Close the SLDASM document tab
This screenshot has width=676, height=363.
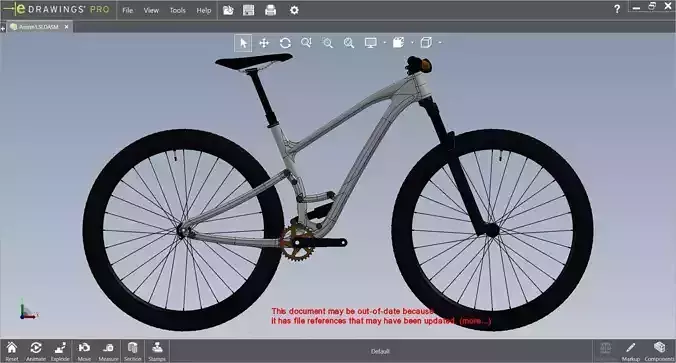[66, 27]
